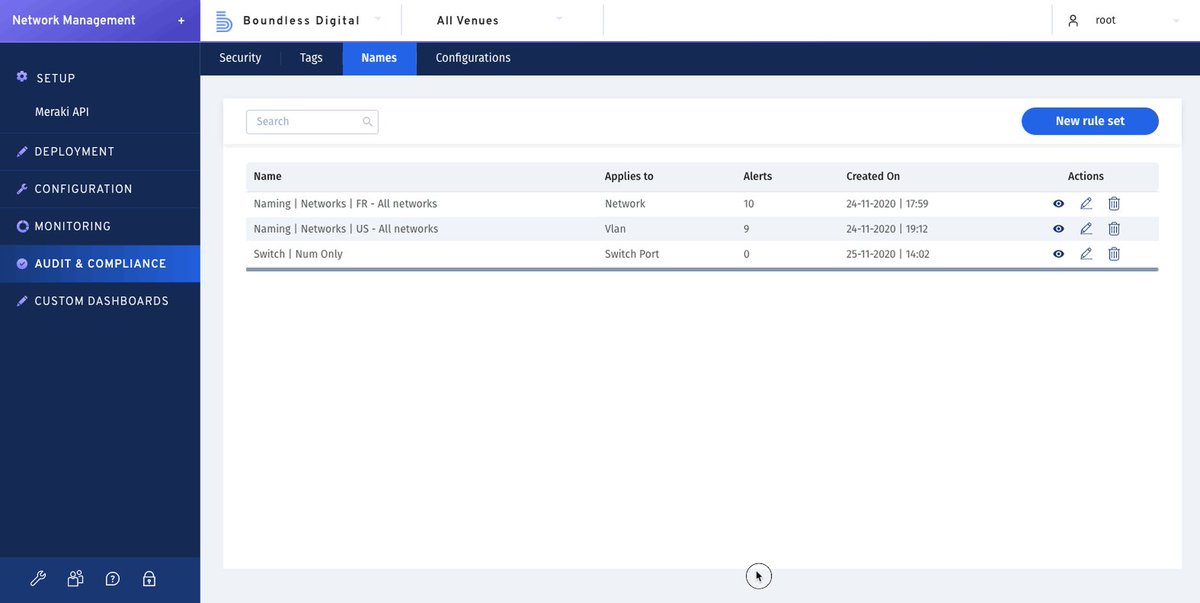Image resolution: width=1200 pixels, height=603 pixels.
Task: Delete the Naming Networks FR rule set
Action: point(1114,204)
